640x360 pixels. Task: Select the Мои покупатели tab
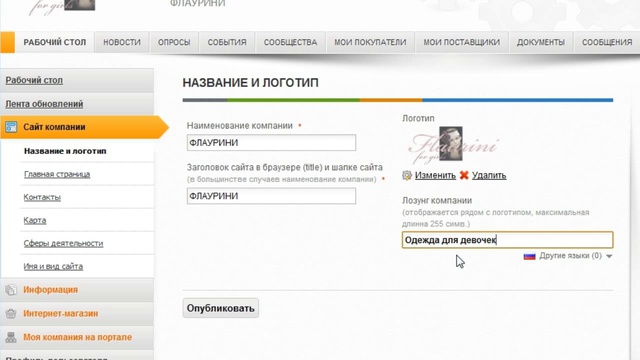tap(370, 42)
